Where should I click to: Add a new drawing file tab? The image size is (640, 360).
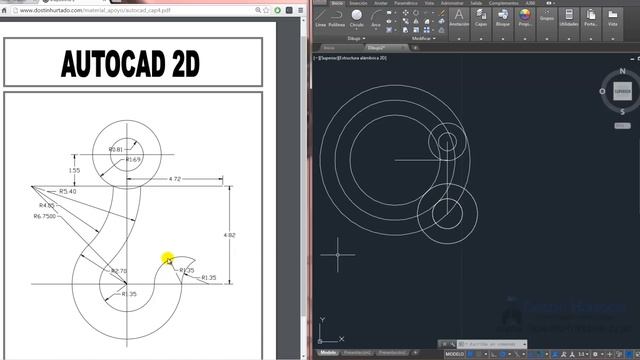coord(415,48)
